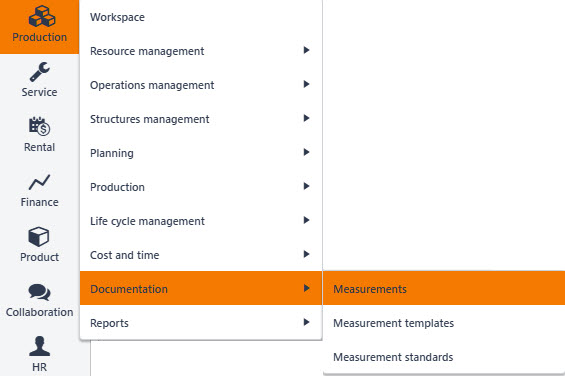This screenshot has width=565, height=376.
Task: Expand arrow next to Documentation
Action: [306, 288]
